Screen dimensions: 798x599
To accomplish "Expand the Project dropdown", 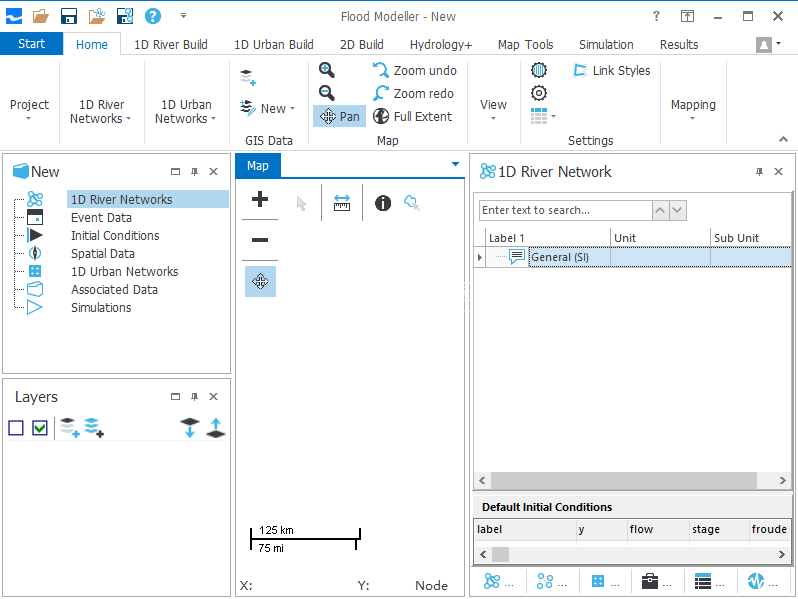I will pos(29,110).
